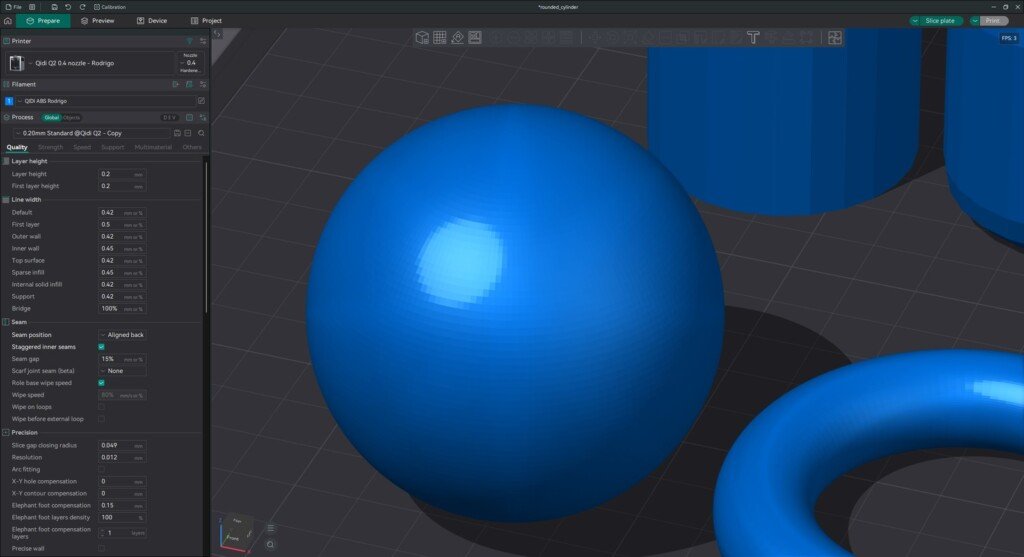The width and height of the screenshot is (1024, 557).
Task: Open the Calibration menu
Action: (110, 7)
